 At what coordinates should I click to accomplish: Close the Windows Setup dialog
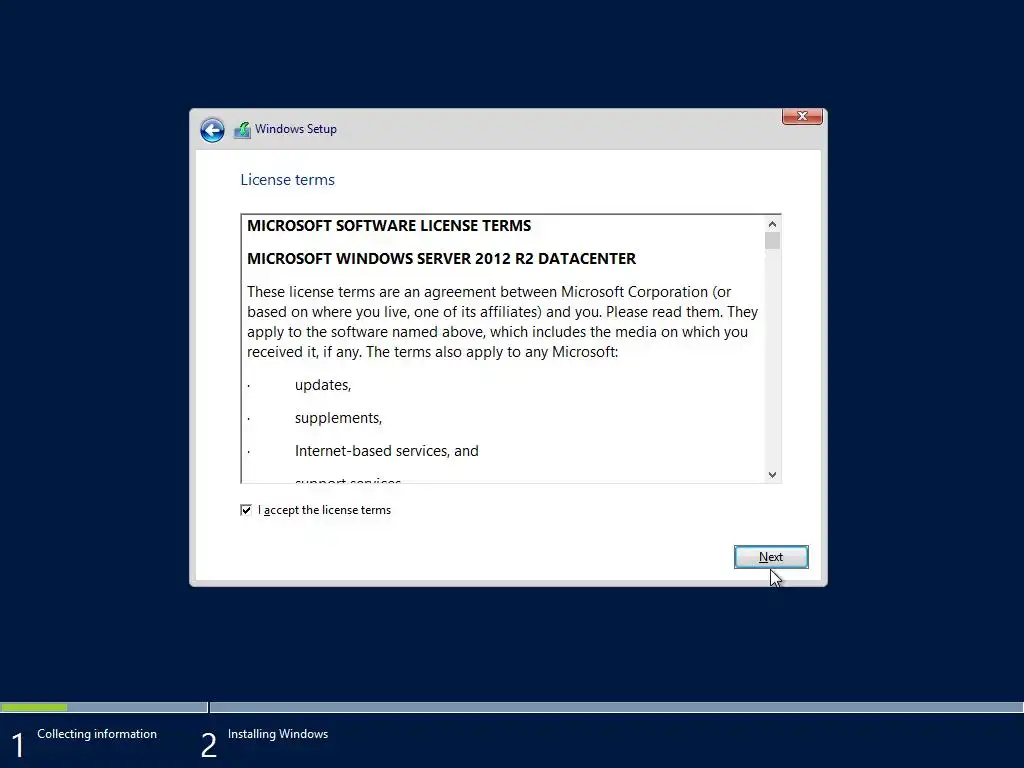[802, 116]
